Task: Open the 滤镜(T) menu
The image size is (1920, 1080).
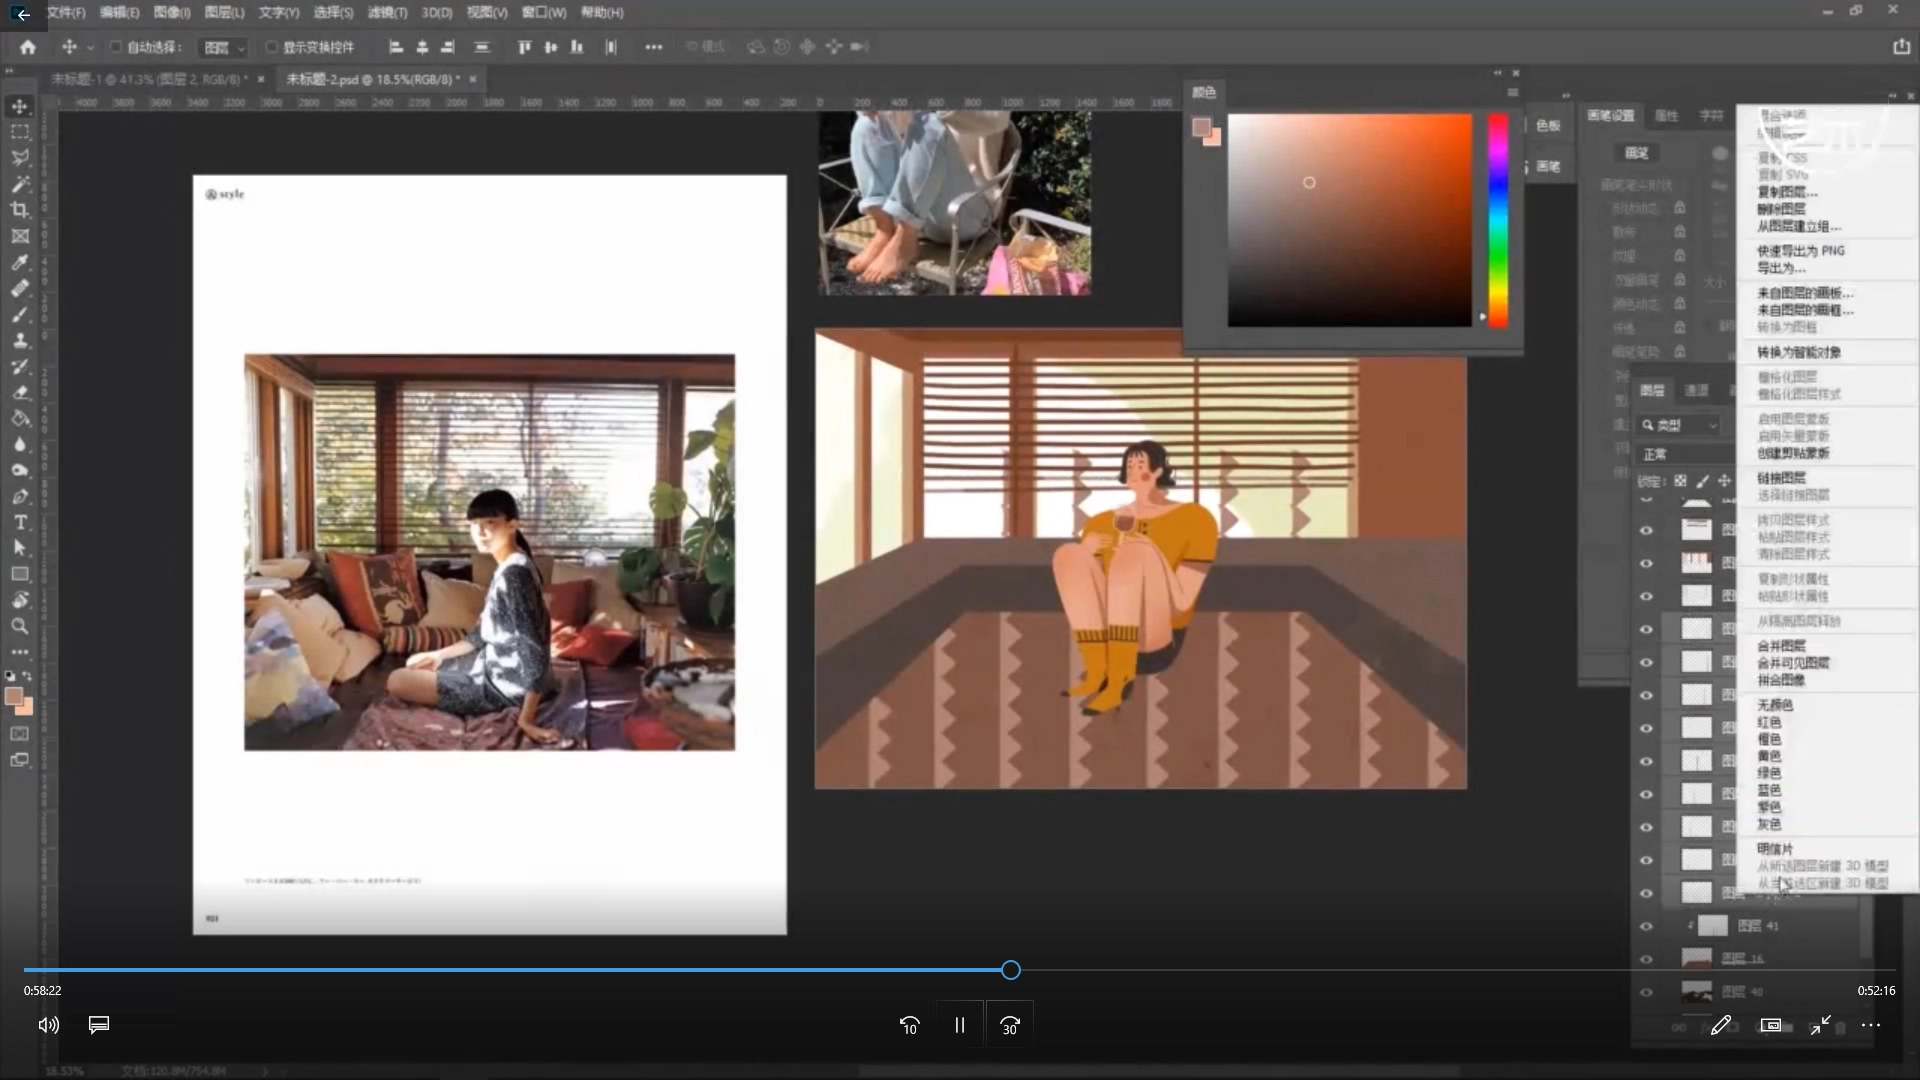Action: (x=387, y=13)
